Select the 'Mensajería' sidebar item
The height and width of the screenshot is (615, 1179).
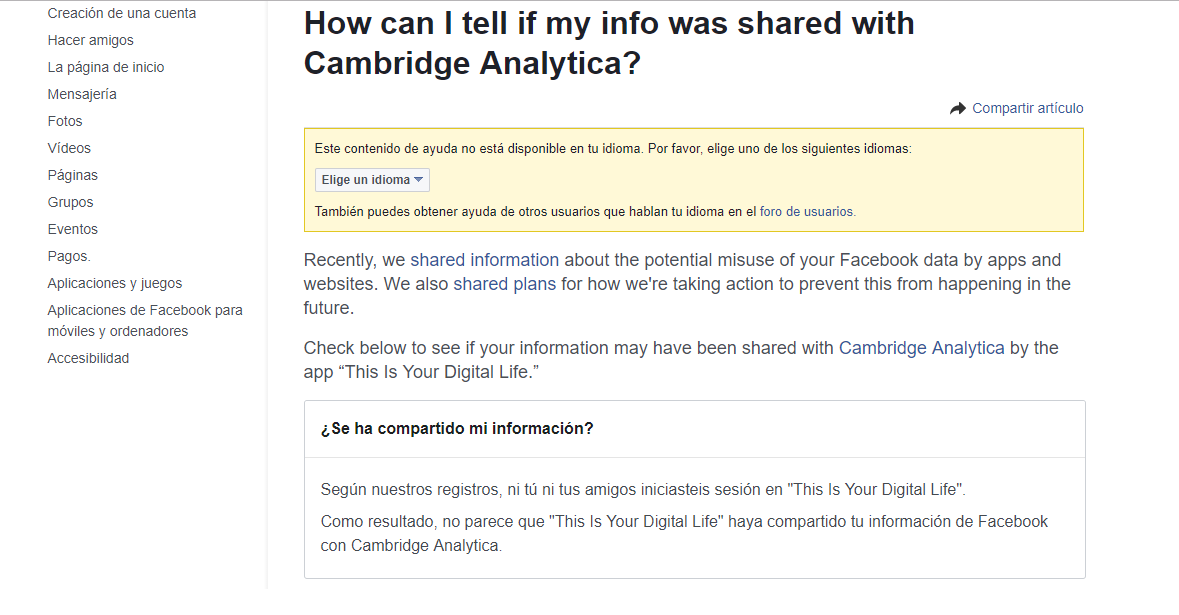82,95
